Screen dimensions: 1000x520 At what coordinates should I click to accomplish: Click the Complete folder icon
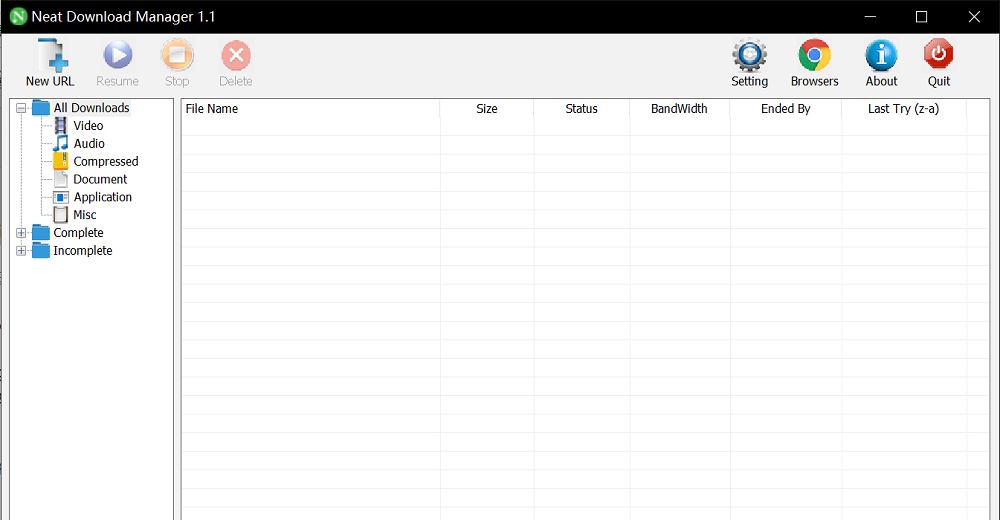41,232
